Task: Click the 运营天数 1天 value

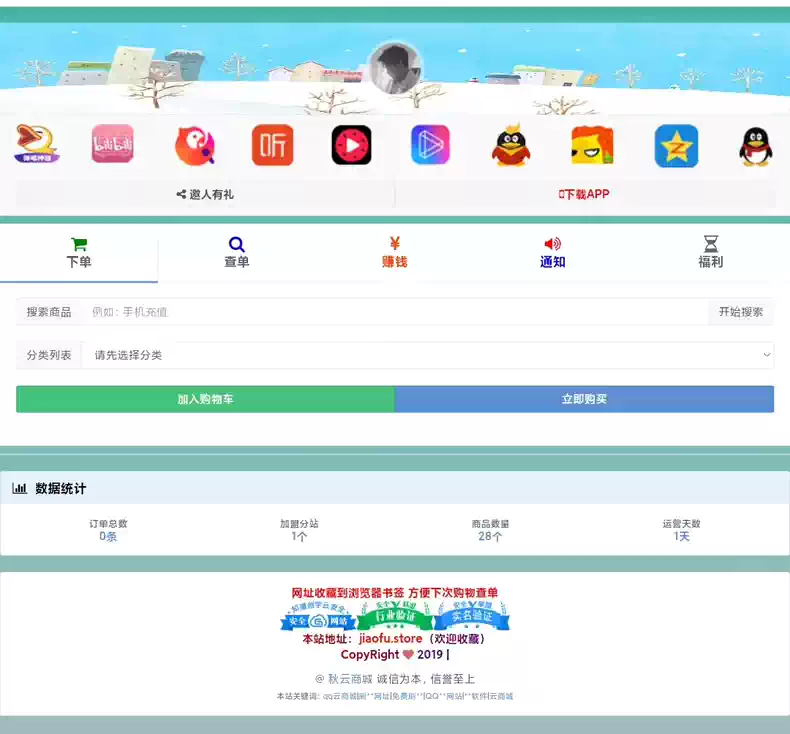Action: [682, 537]
